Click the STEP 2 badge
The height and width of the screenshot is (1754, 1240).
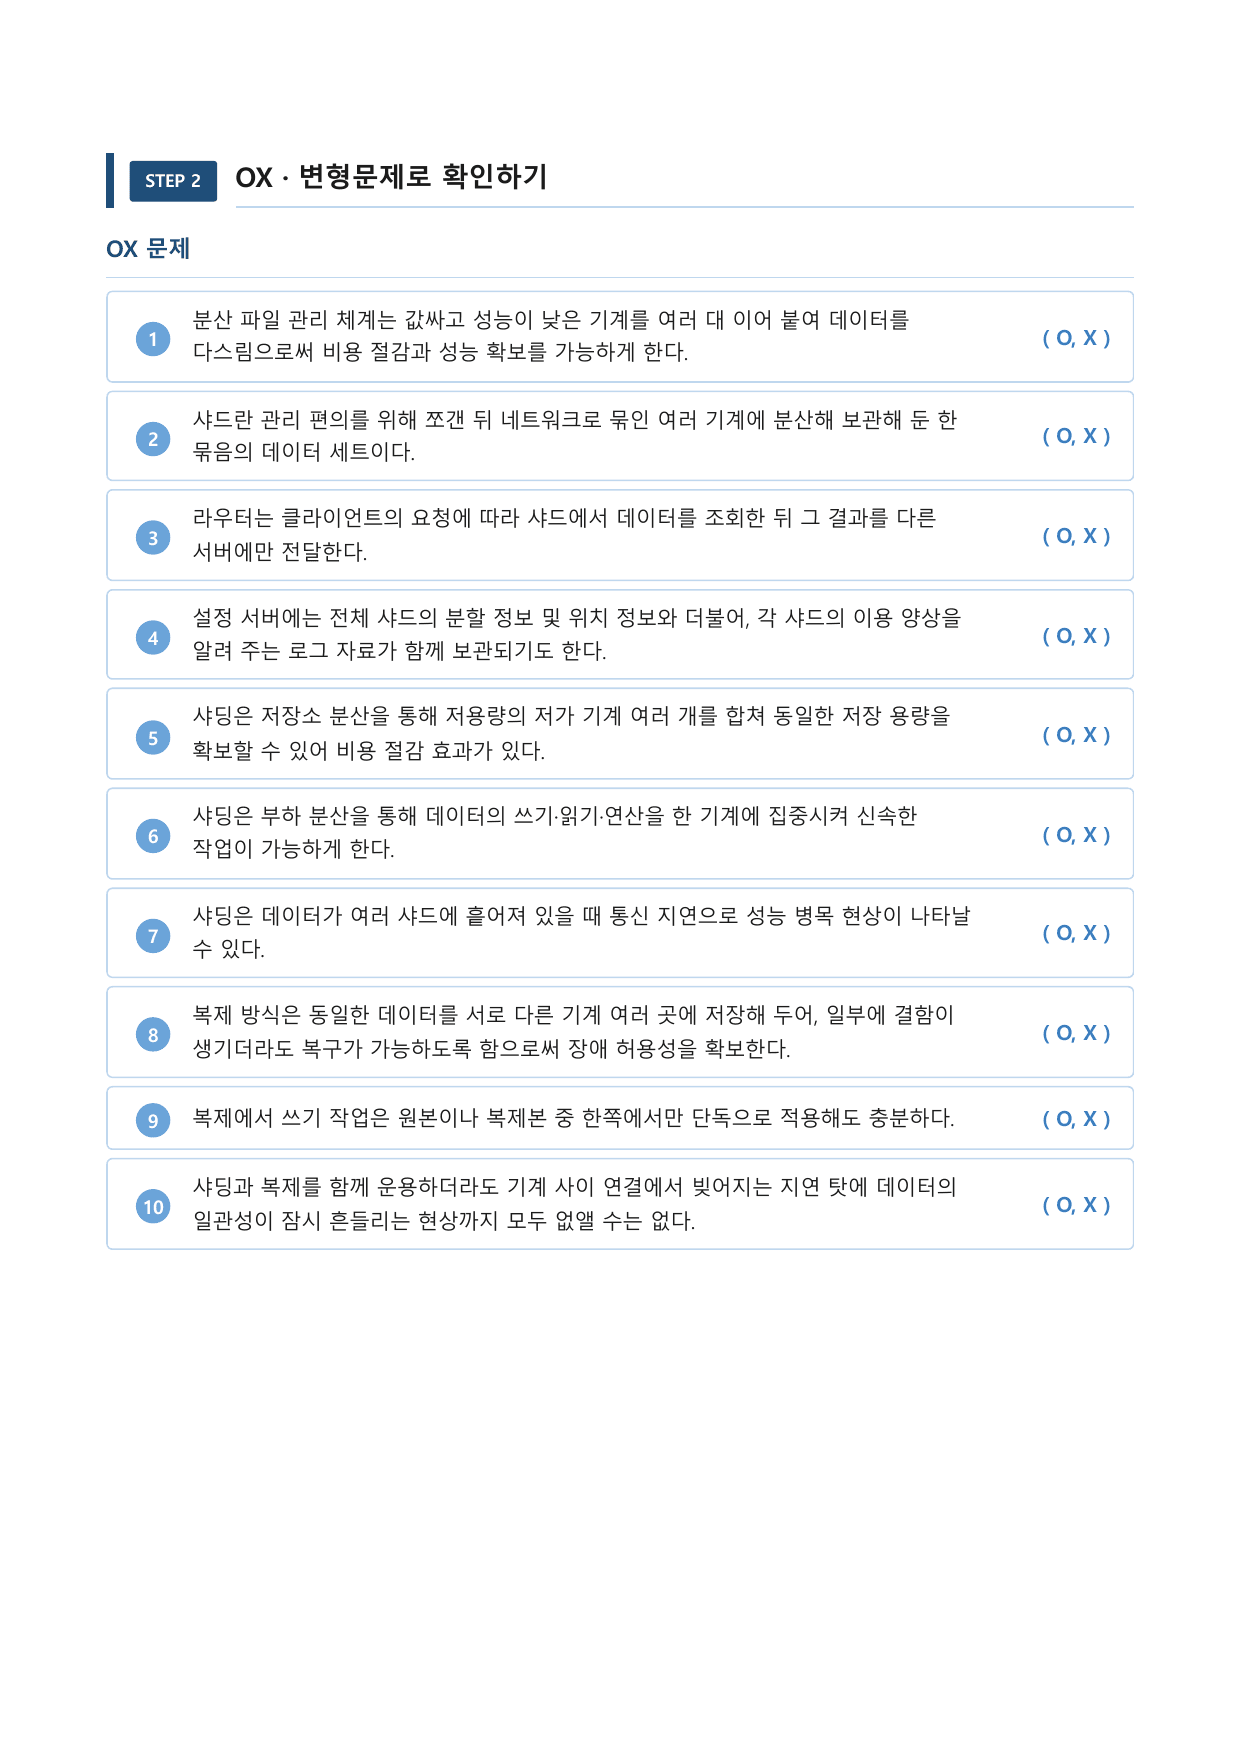173,181
